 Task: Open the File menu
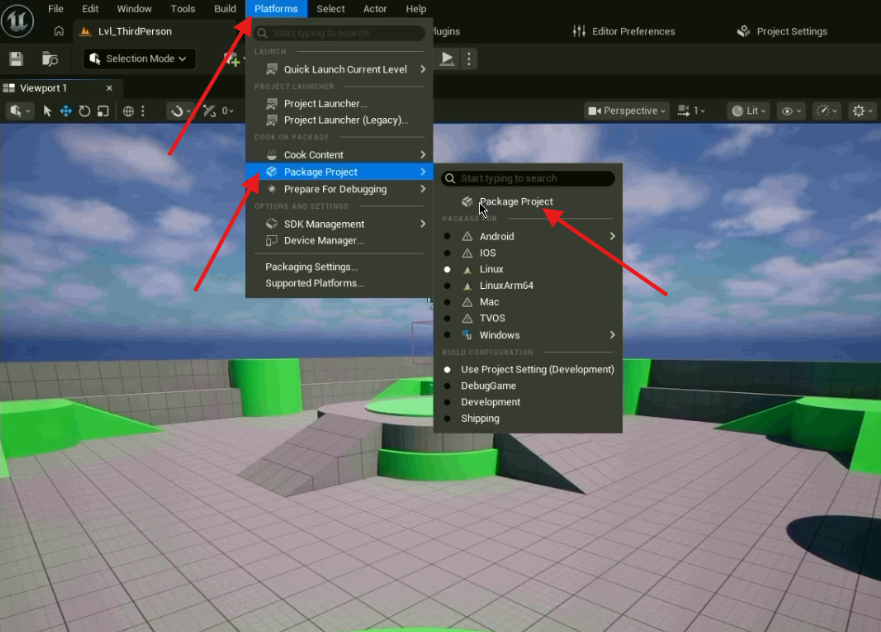coord(56,9)
